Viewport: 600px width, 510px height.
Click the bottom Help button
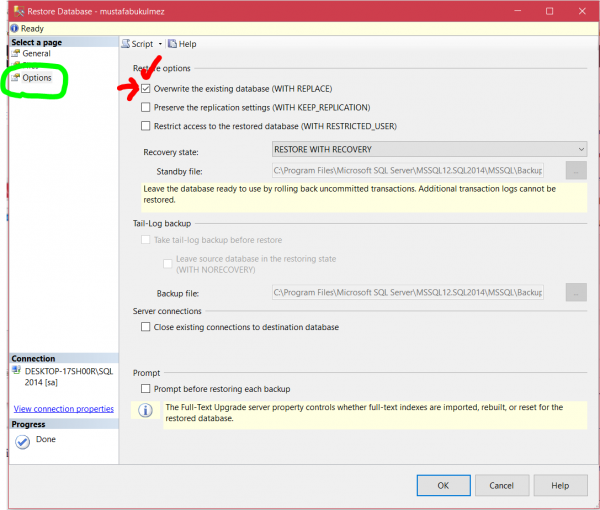click(x=560, y=486)
